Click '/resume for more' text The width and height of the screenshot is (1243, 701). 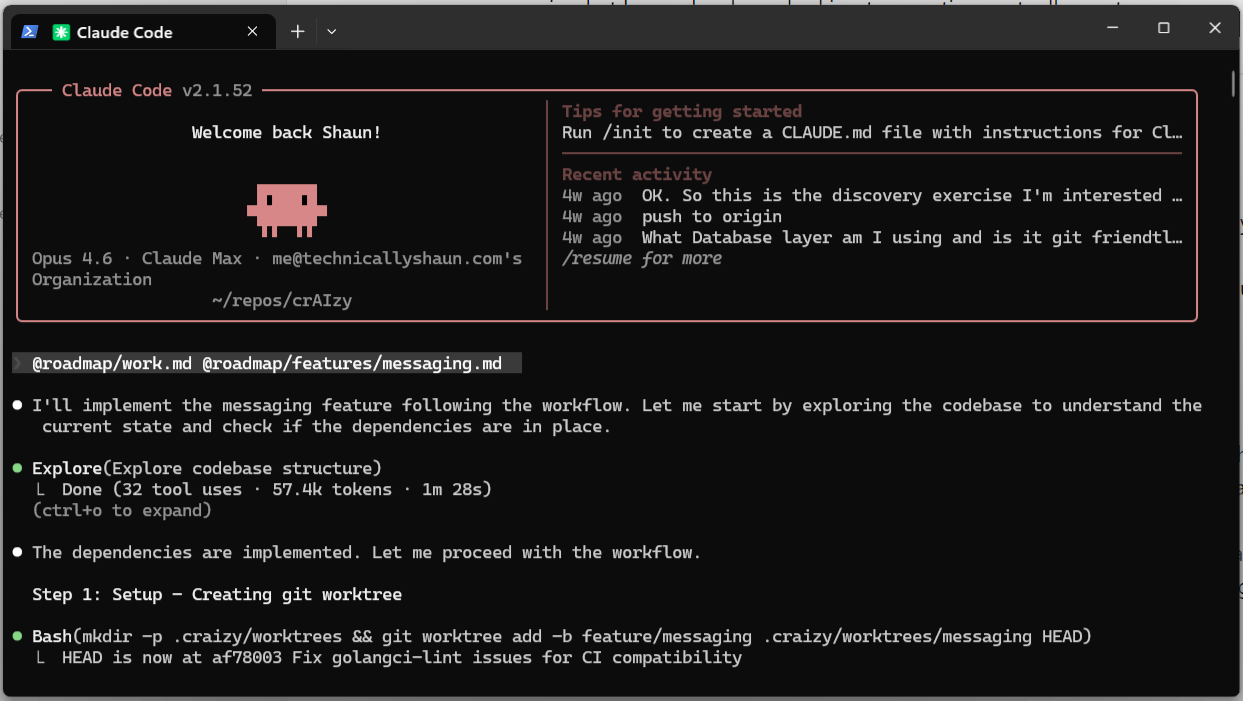click(x=641, y=258)
